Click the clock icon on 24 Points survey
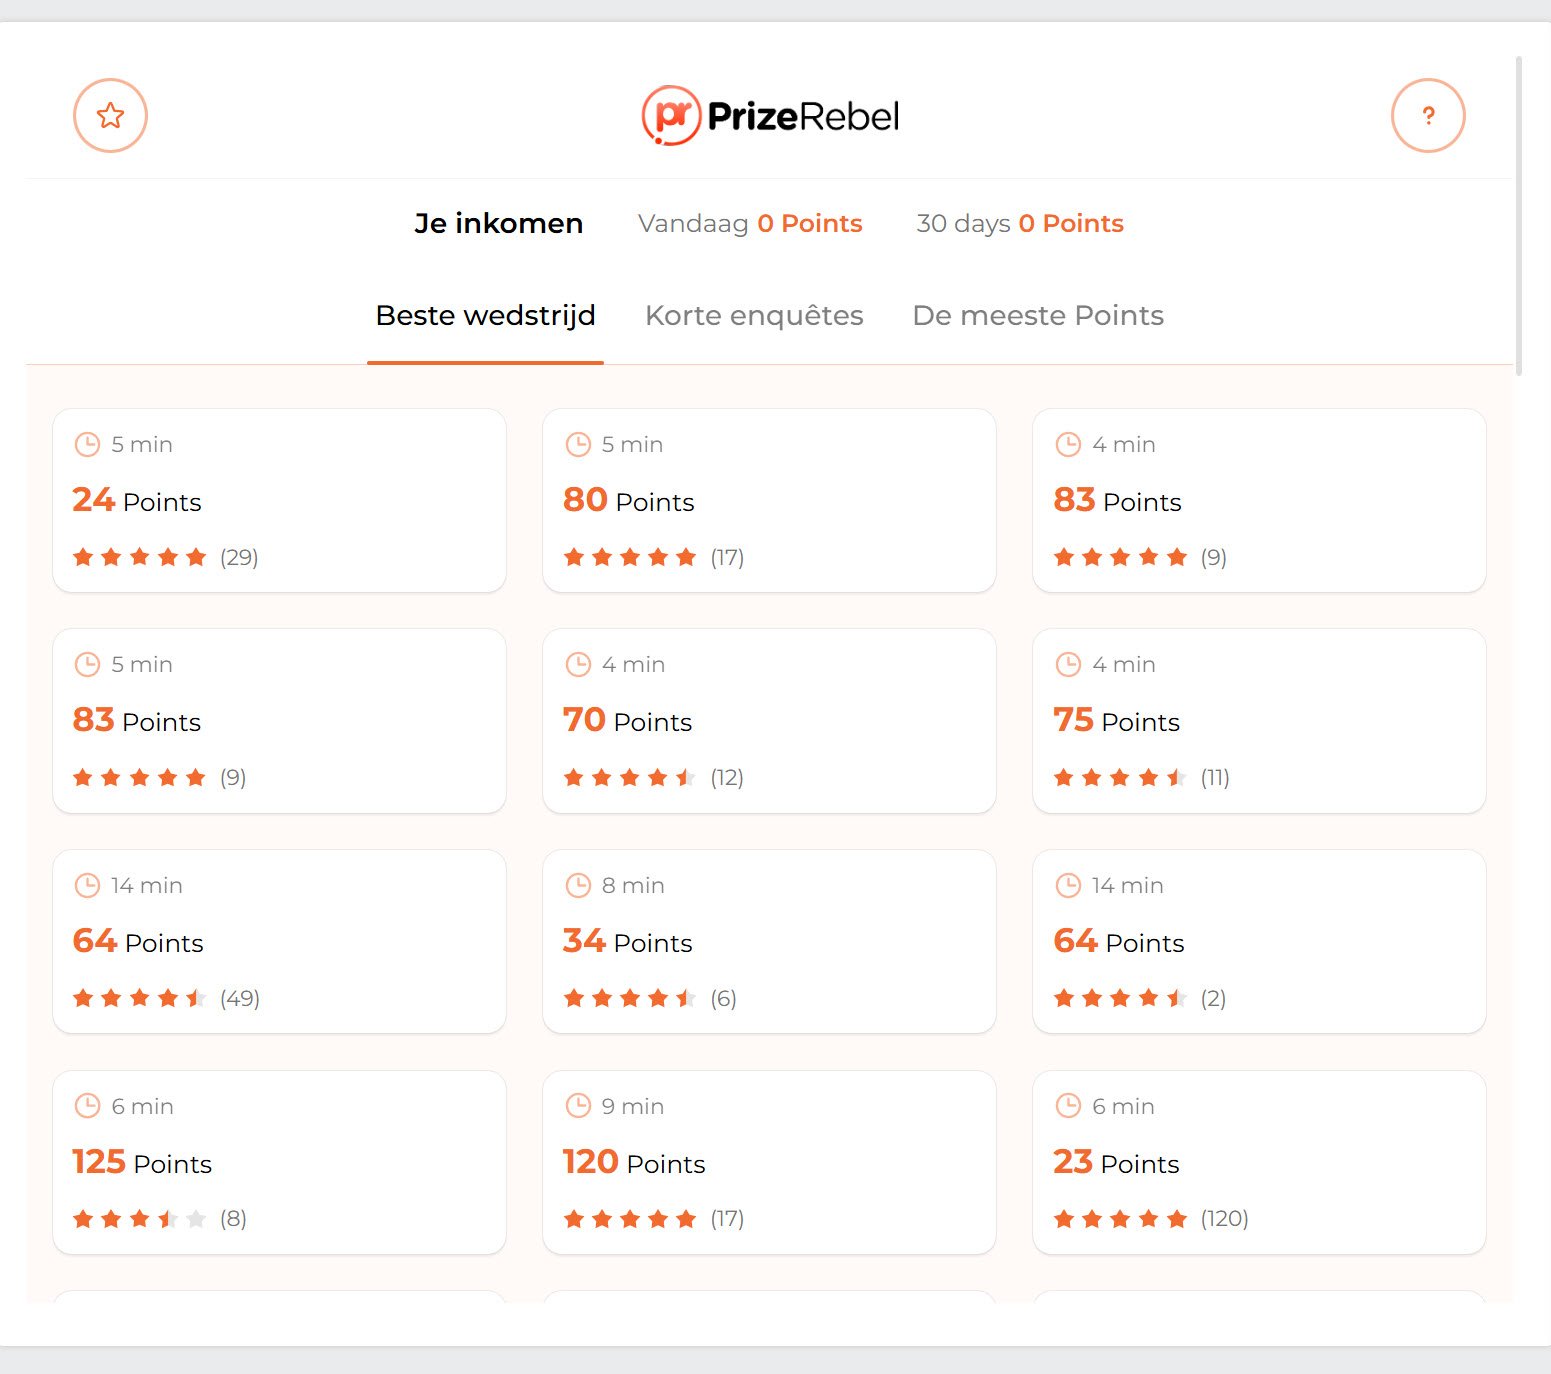The height and width of the screenshot is (1374, 1551). [x=88, y=444]
